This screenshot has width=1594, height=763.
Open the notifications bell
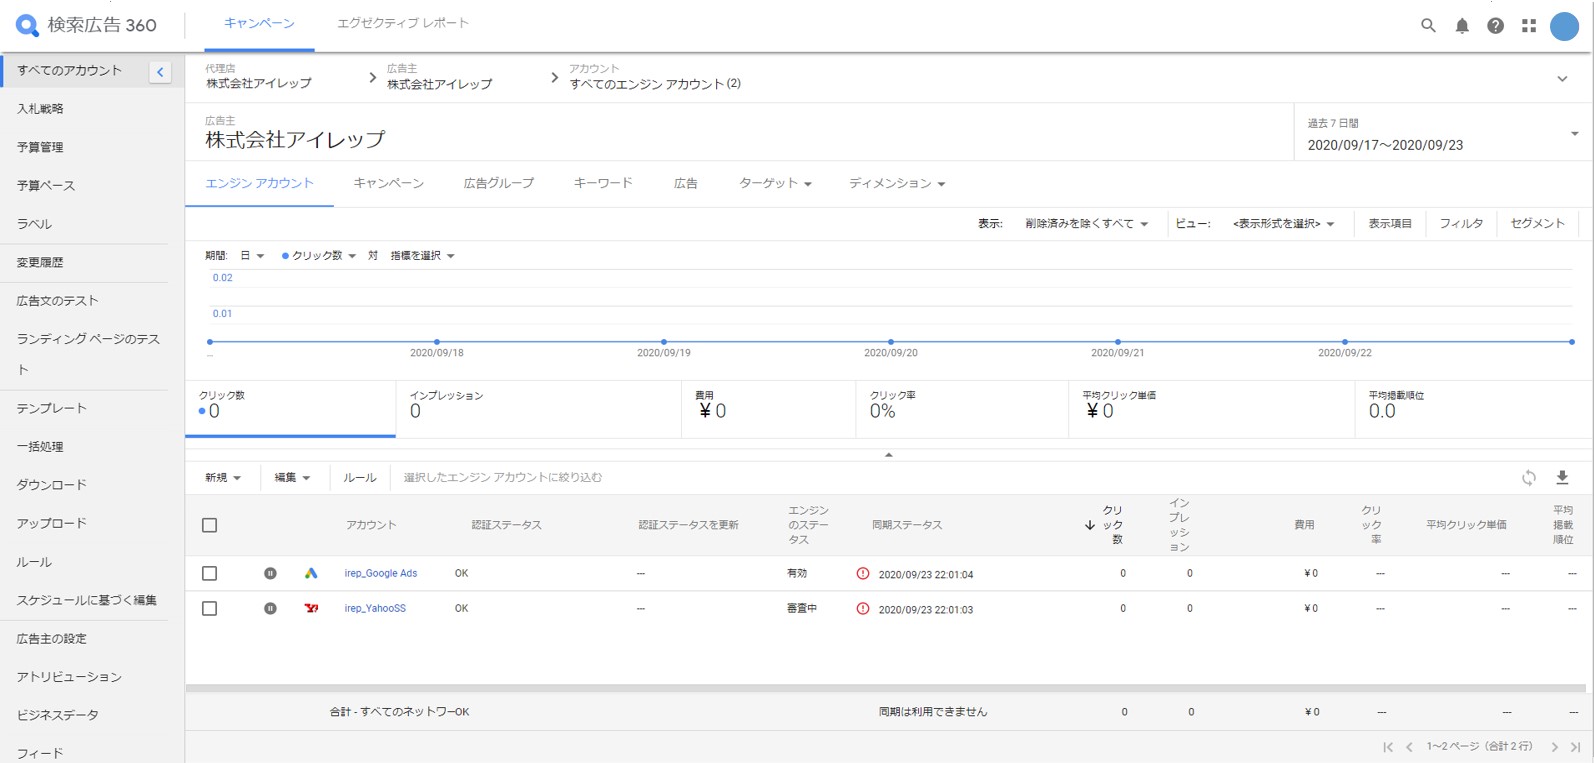(1462, 26)
